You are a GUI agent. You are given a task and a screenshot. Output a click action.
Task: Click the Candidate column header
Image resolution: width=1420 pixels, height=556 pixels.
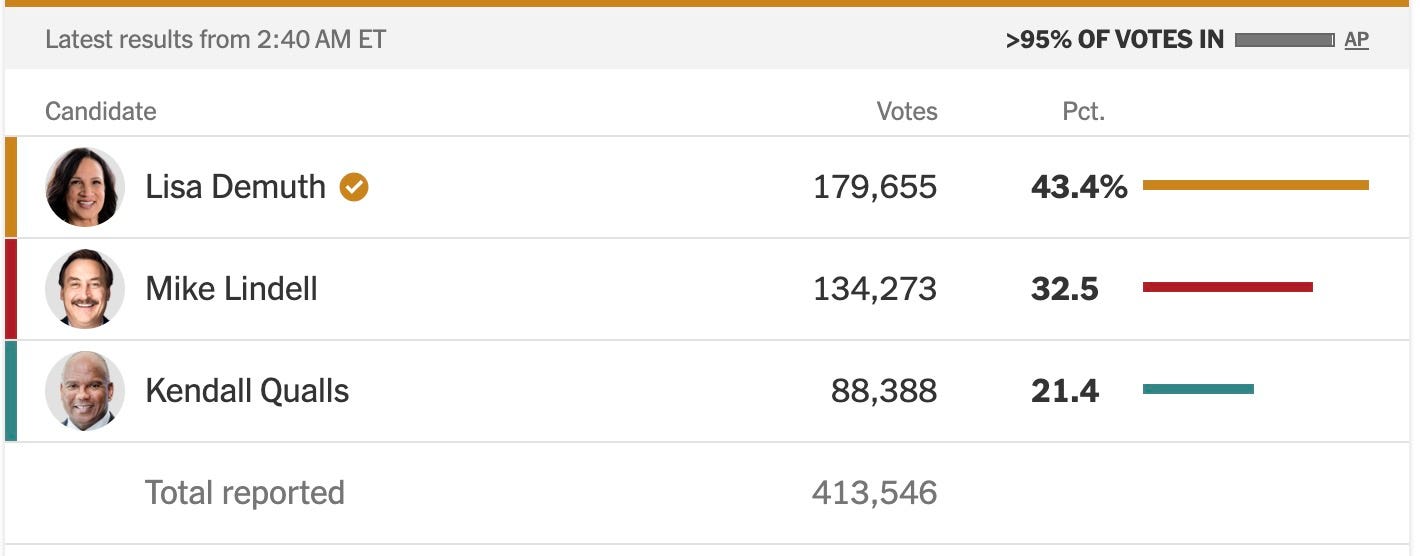pyautogui.click(x=101, y=111)
